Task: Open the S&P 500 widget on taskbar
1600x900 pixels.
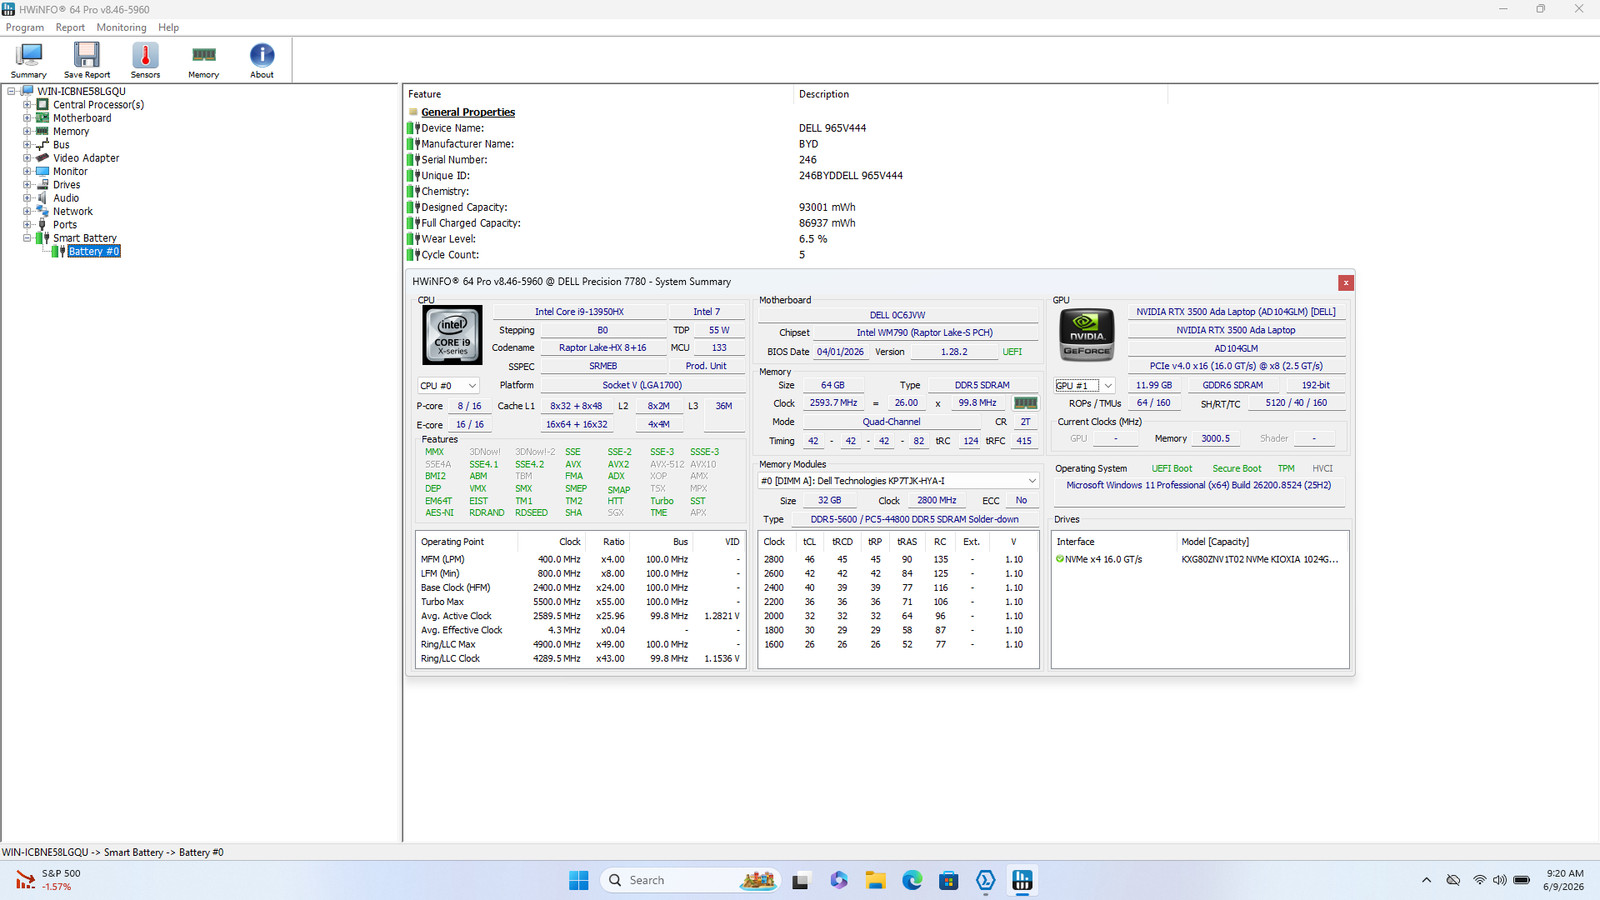Action: pos(50,880)
